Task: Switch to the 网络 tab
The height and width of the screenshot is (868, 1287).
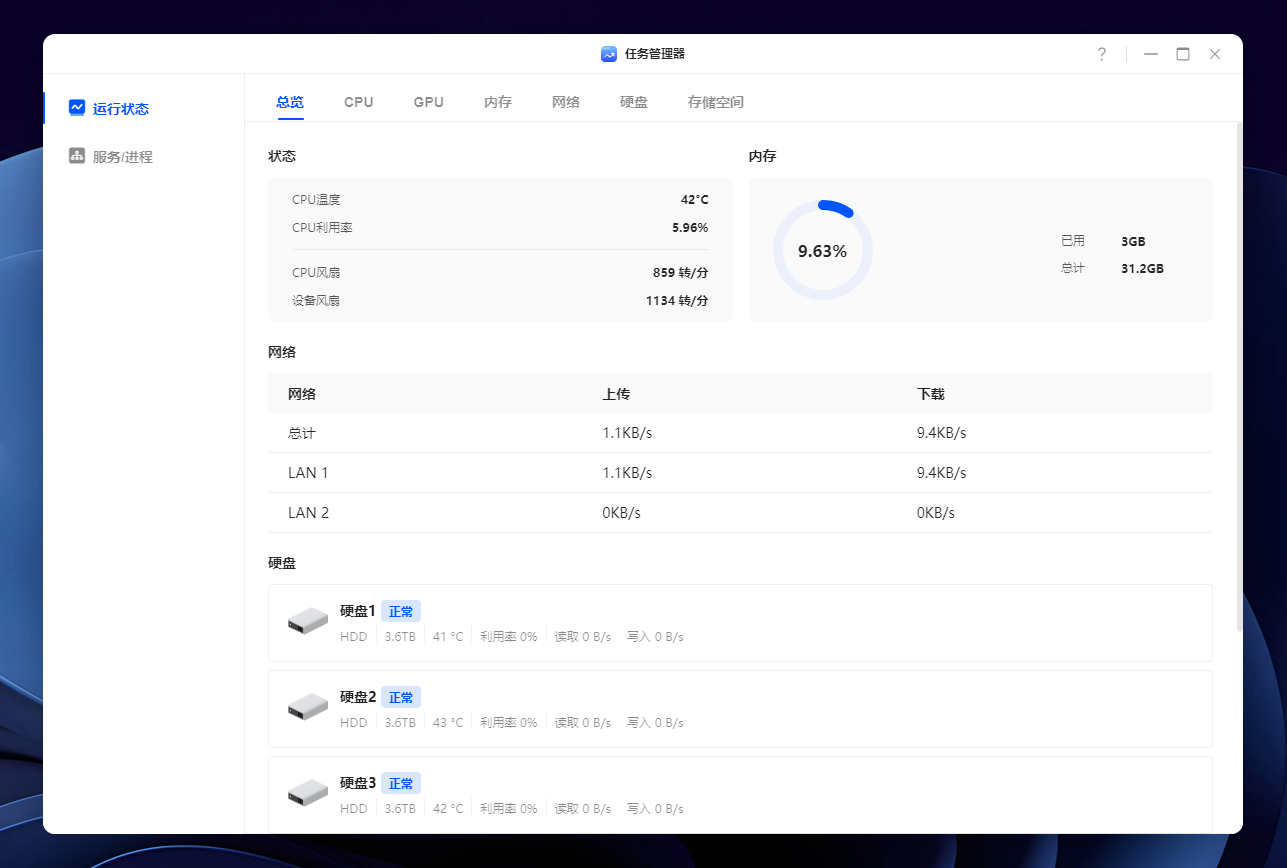Action: (566, 102)
